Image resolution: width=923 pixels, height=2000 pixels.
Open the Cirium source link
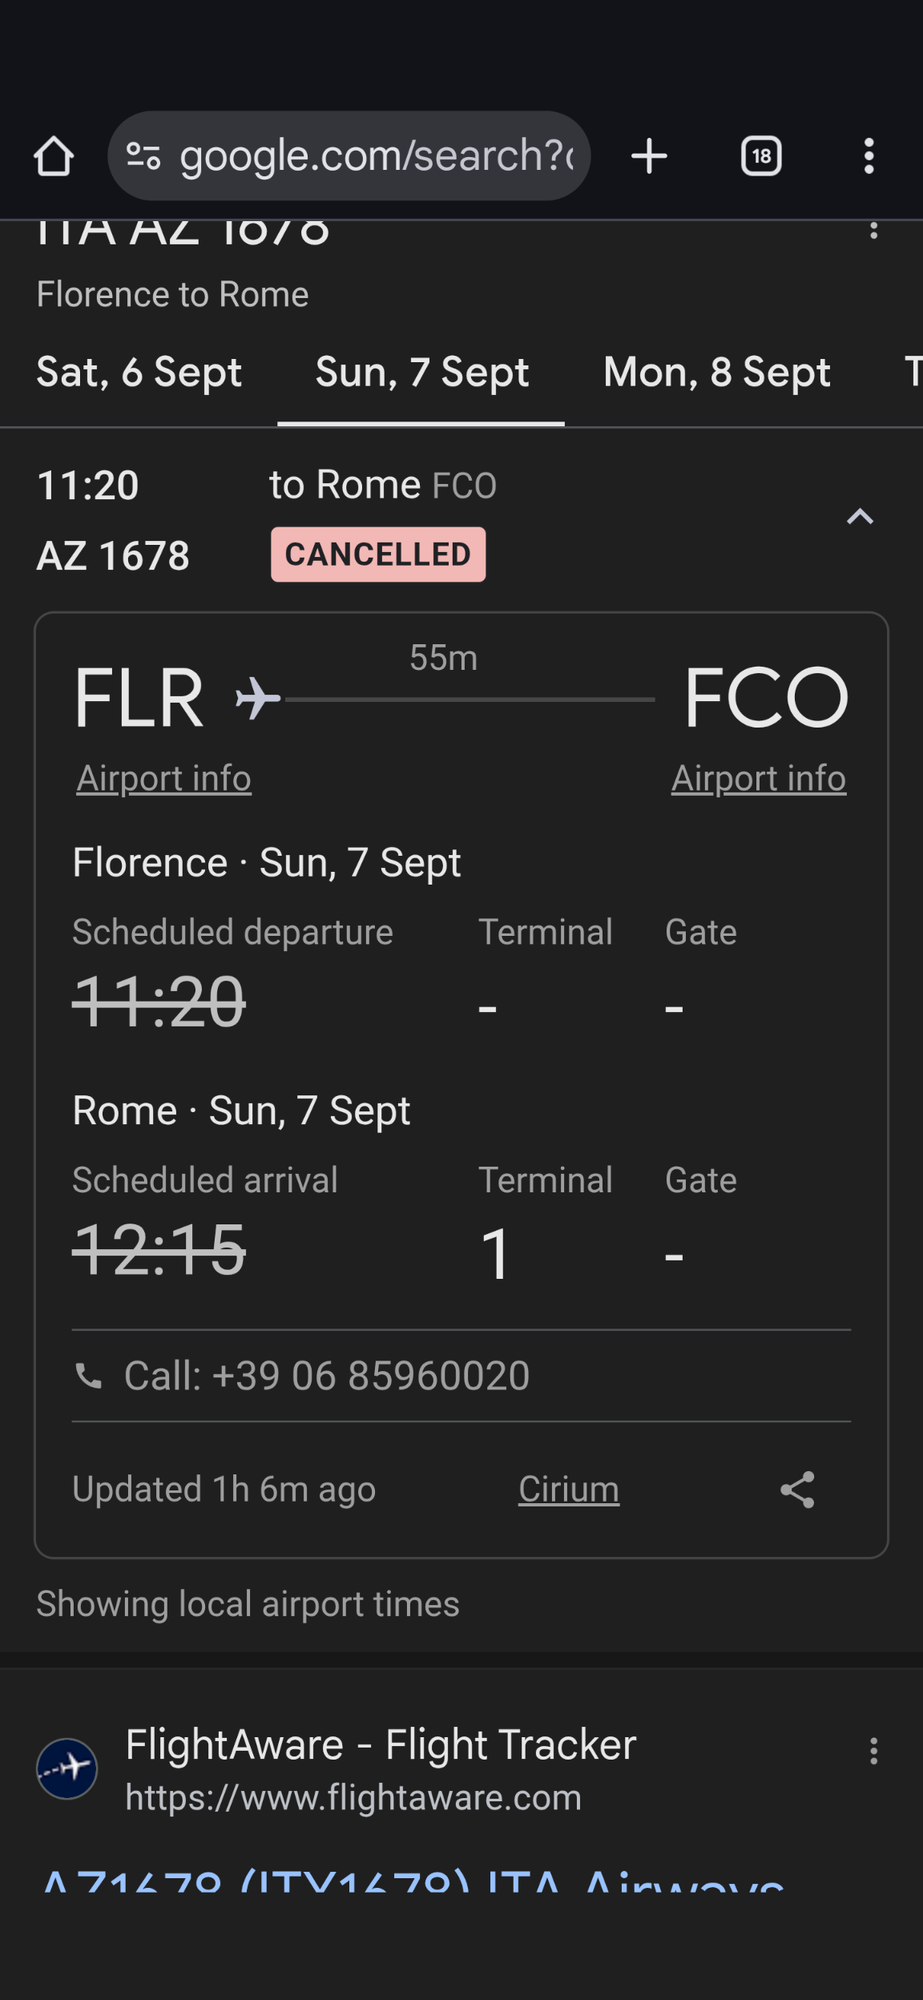[569, 1489]
